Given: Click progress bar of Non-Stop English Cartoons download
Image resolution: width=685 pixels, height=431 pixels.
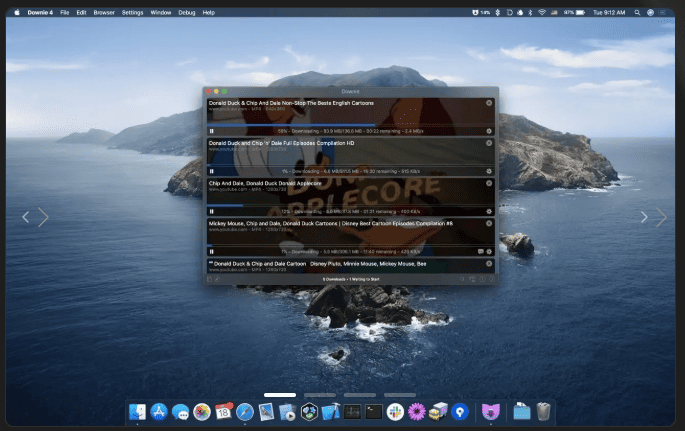Looking at the screenshot, I should click(351, 125).
